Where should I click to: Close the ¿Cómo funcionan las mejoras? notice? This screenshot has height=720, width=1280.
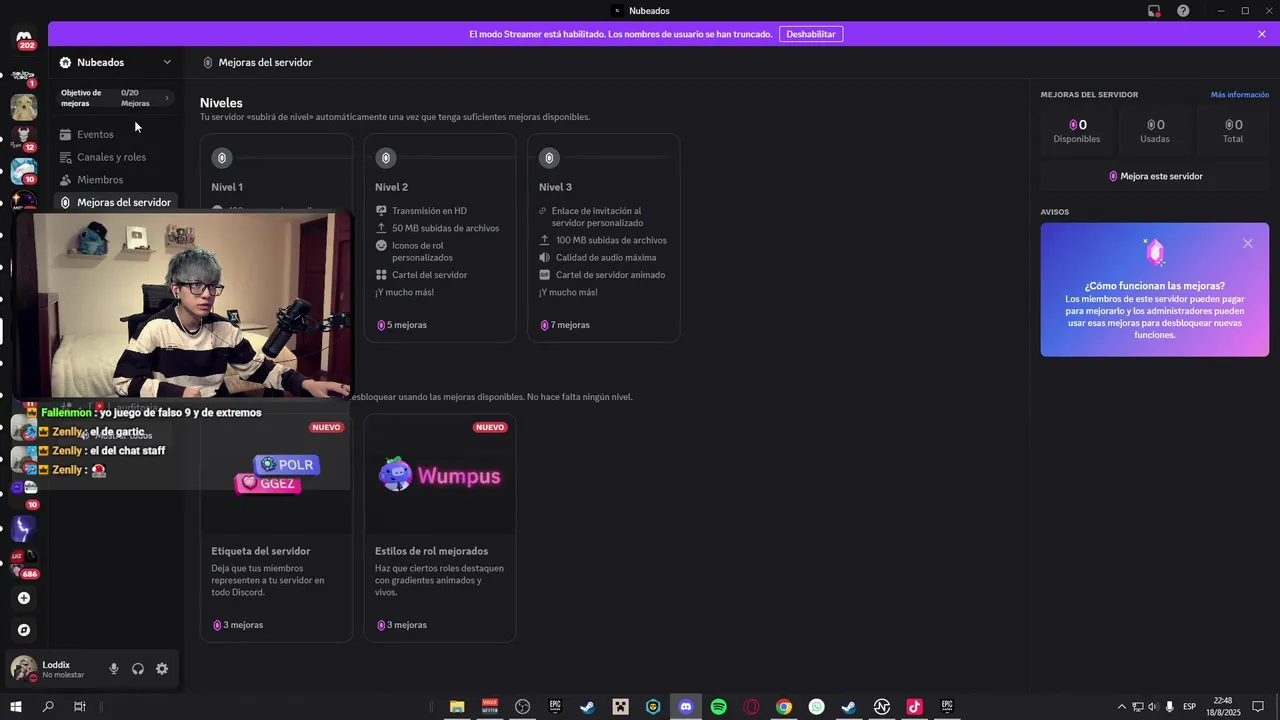coord(1247,243)
